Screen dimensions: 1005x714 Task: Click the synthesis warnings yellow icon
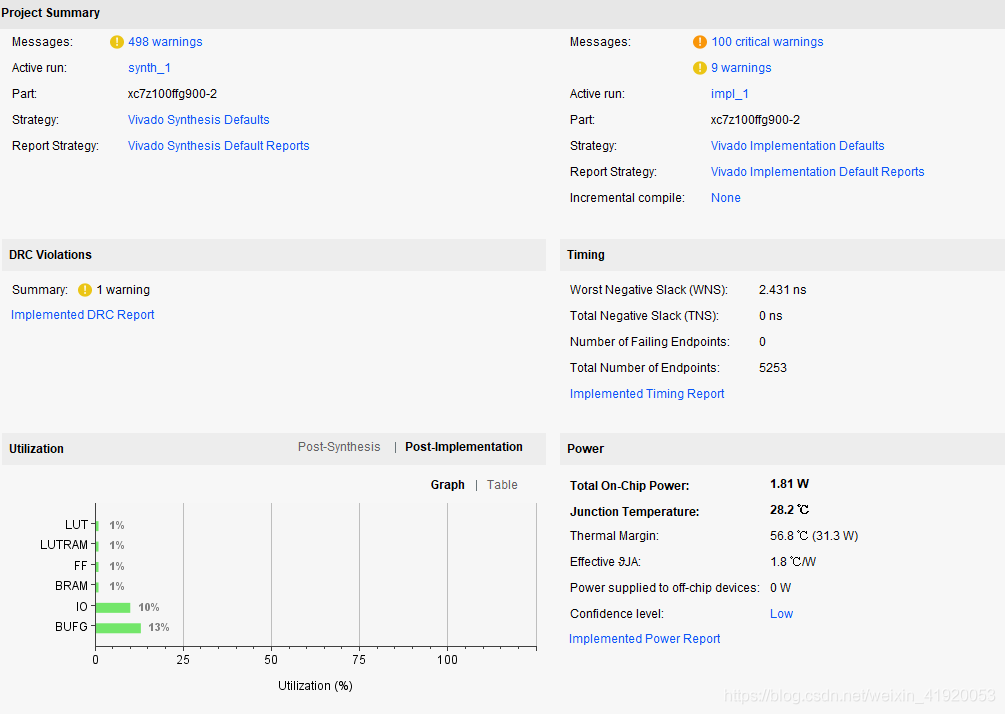(x=117, y=42)
